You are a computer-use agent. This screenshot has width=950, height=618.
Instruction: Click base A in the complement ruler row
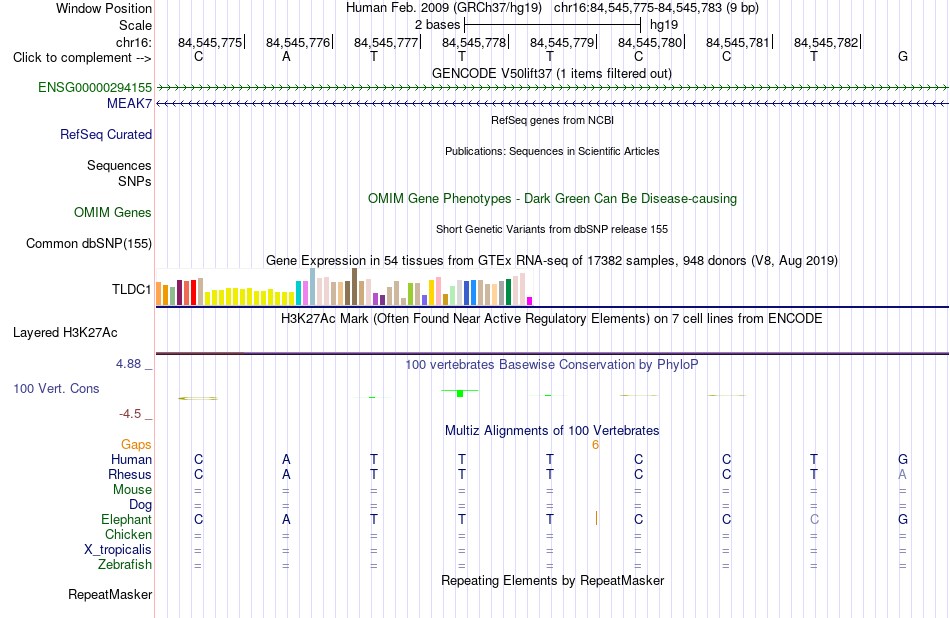click(286, 57)
